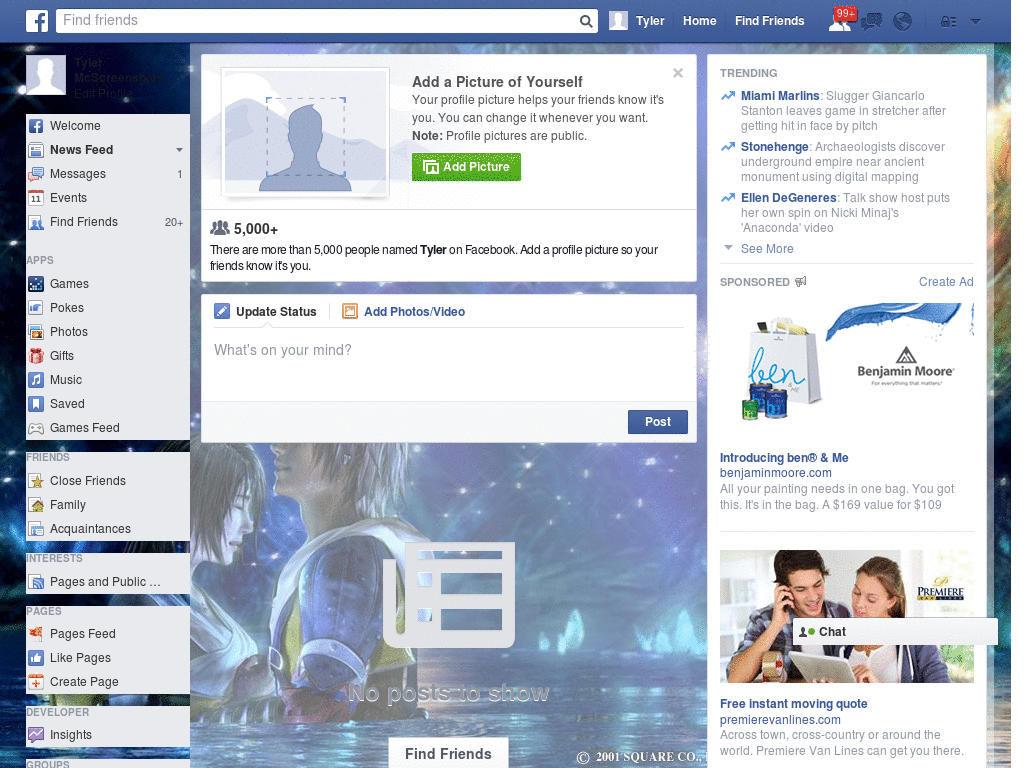The width and height of the screenshot is (1024, 768).
Task: Click Create Page plus icon
Action: click(36, 682)
